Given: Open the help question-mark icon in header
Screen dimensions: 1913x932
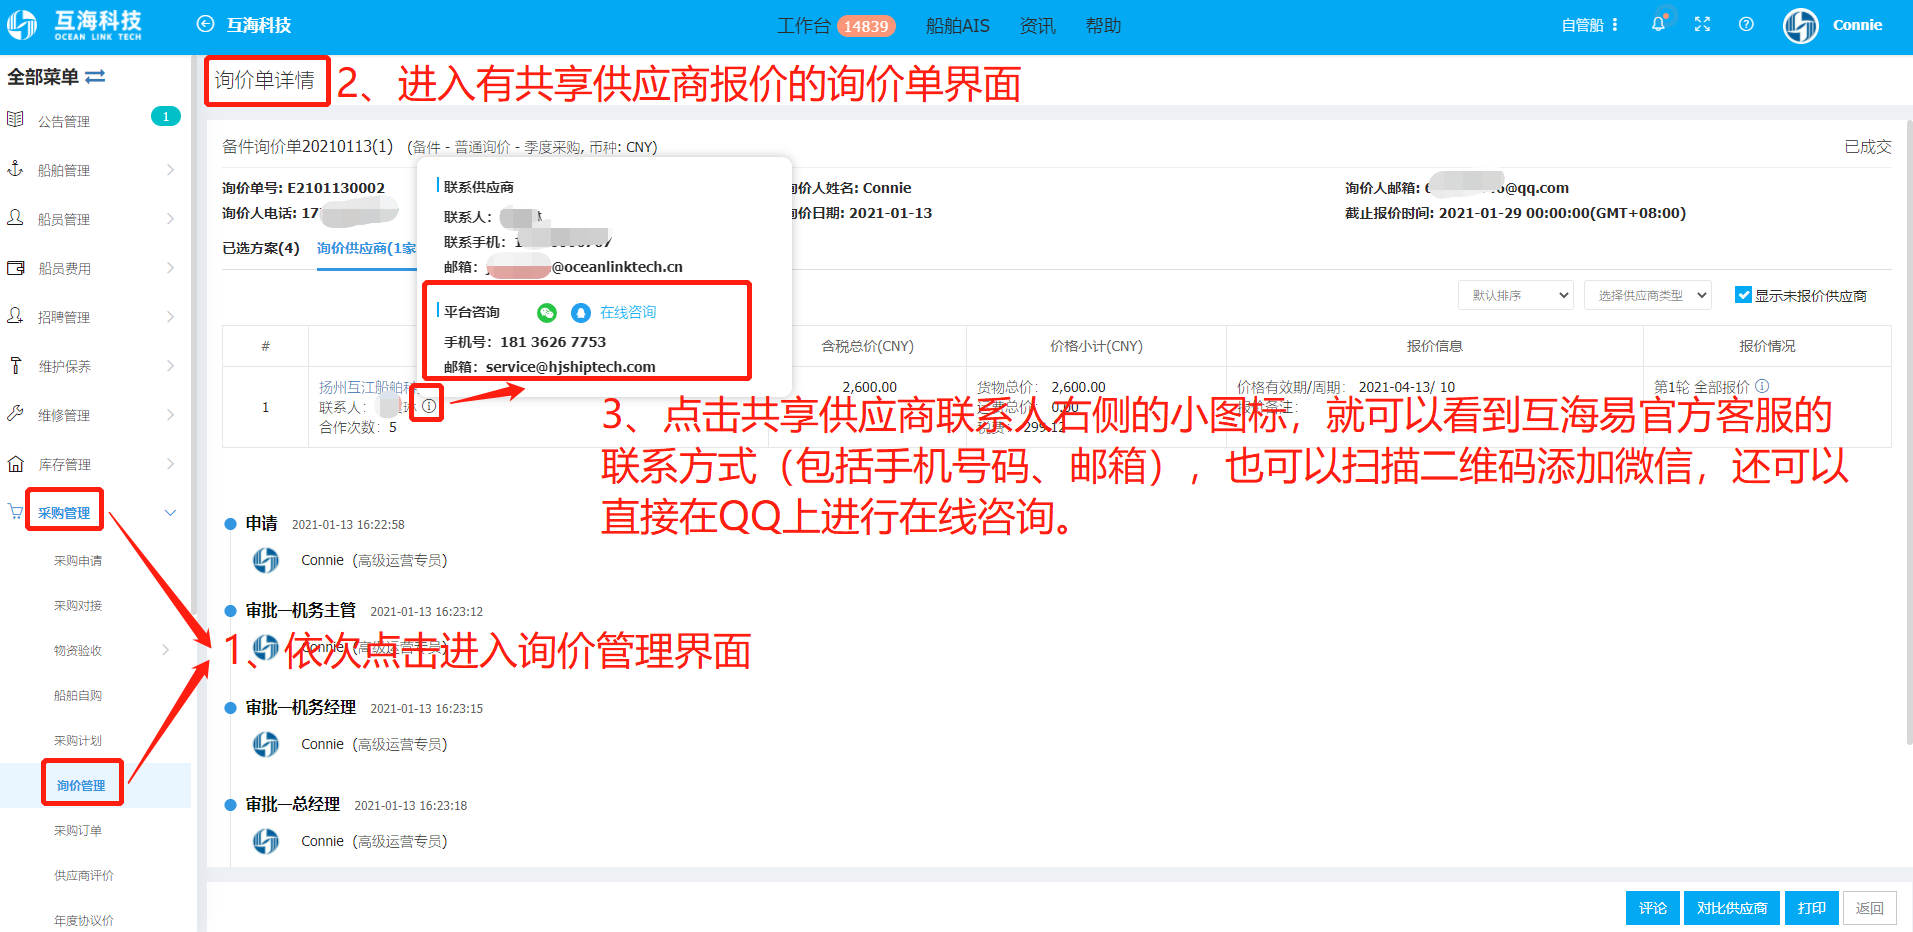Looking at the screenshot, I should (1746, 24).
